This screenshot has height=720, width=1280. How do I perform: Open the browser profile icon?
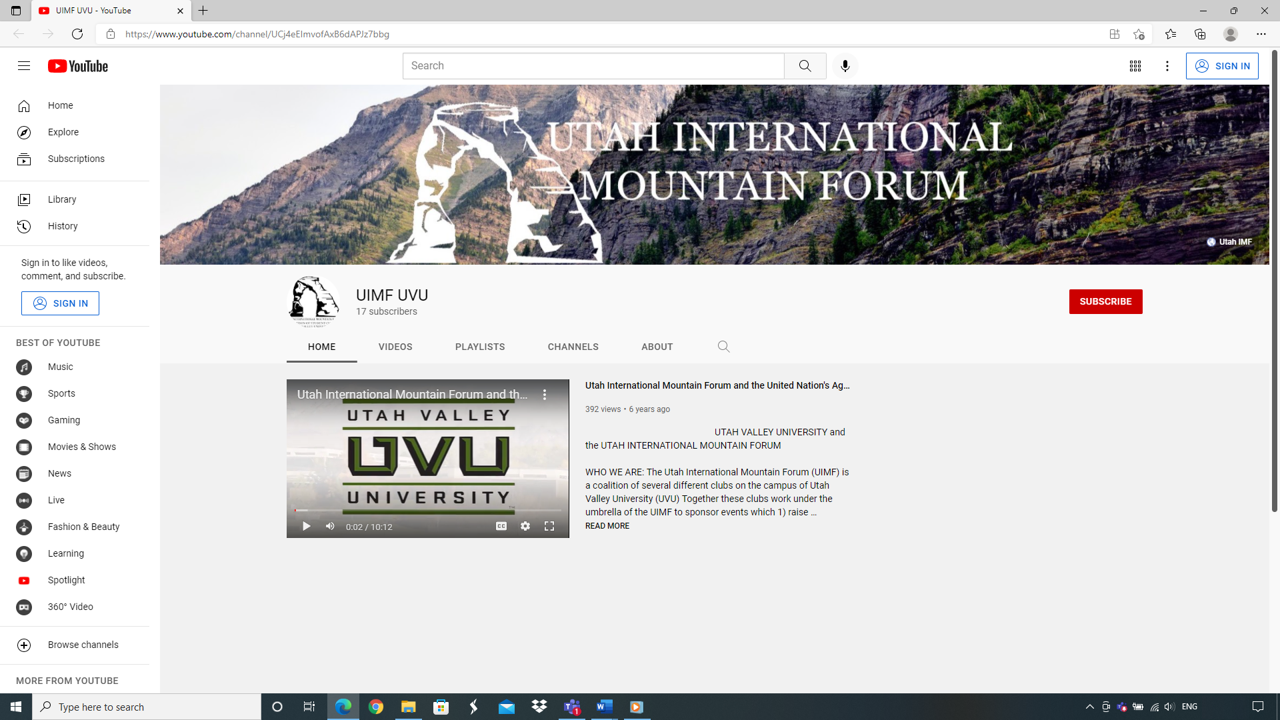pos(1231,34)
